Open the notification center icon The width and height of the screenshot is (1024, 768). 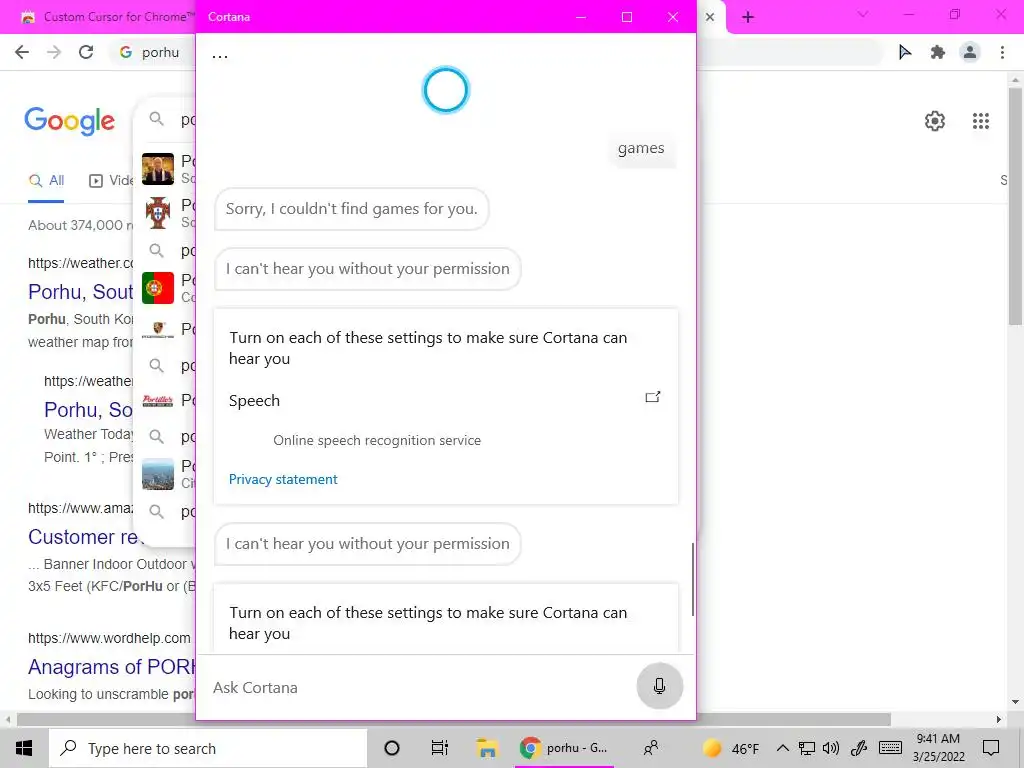[991, 748]
